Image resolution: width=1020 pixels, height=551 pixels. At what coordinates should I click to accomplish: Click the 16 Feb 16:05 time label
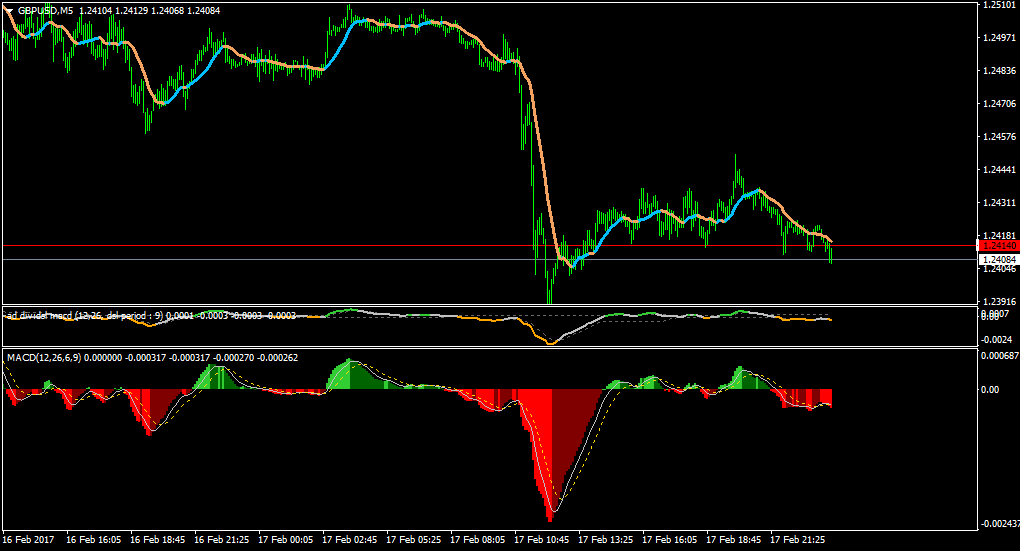[94, 540]
